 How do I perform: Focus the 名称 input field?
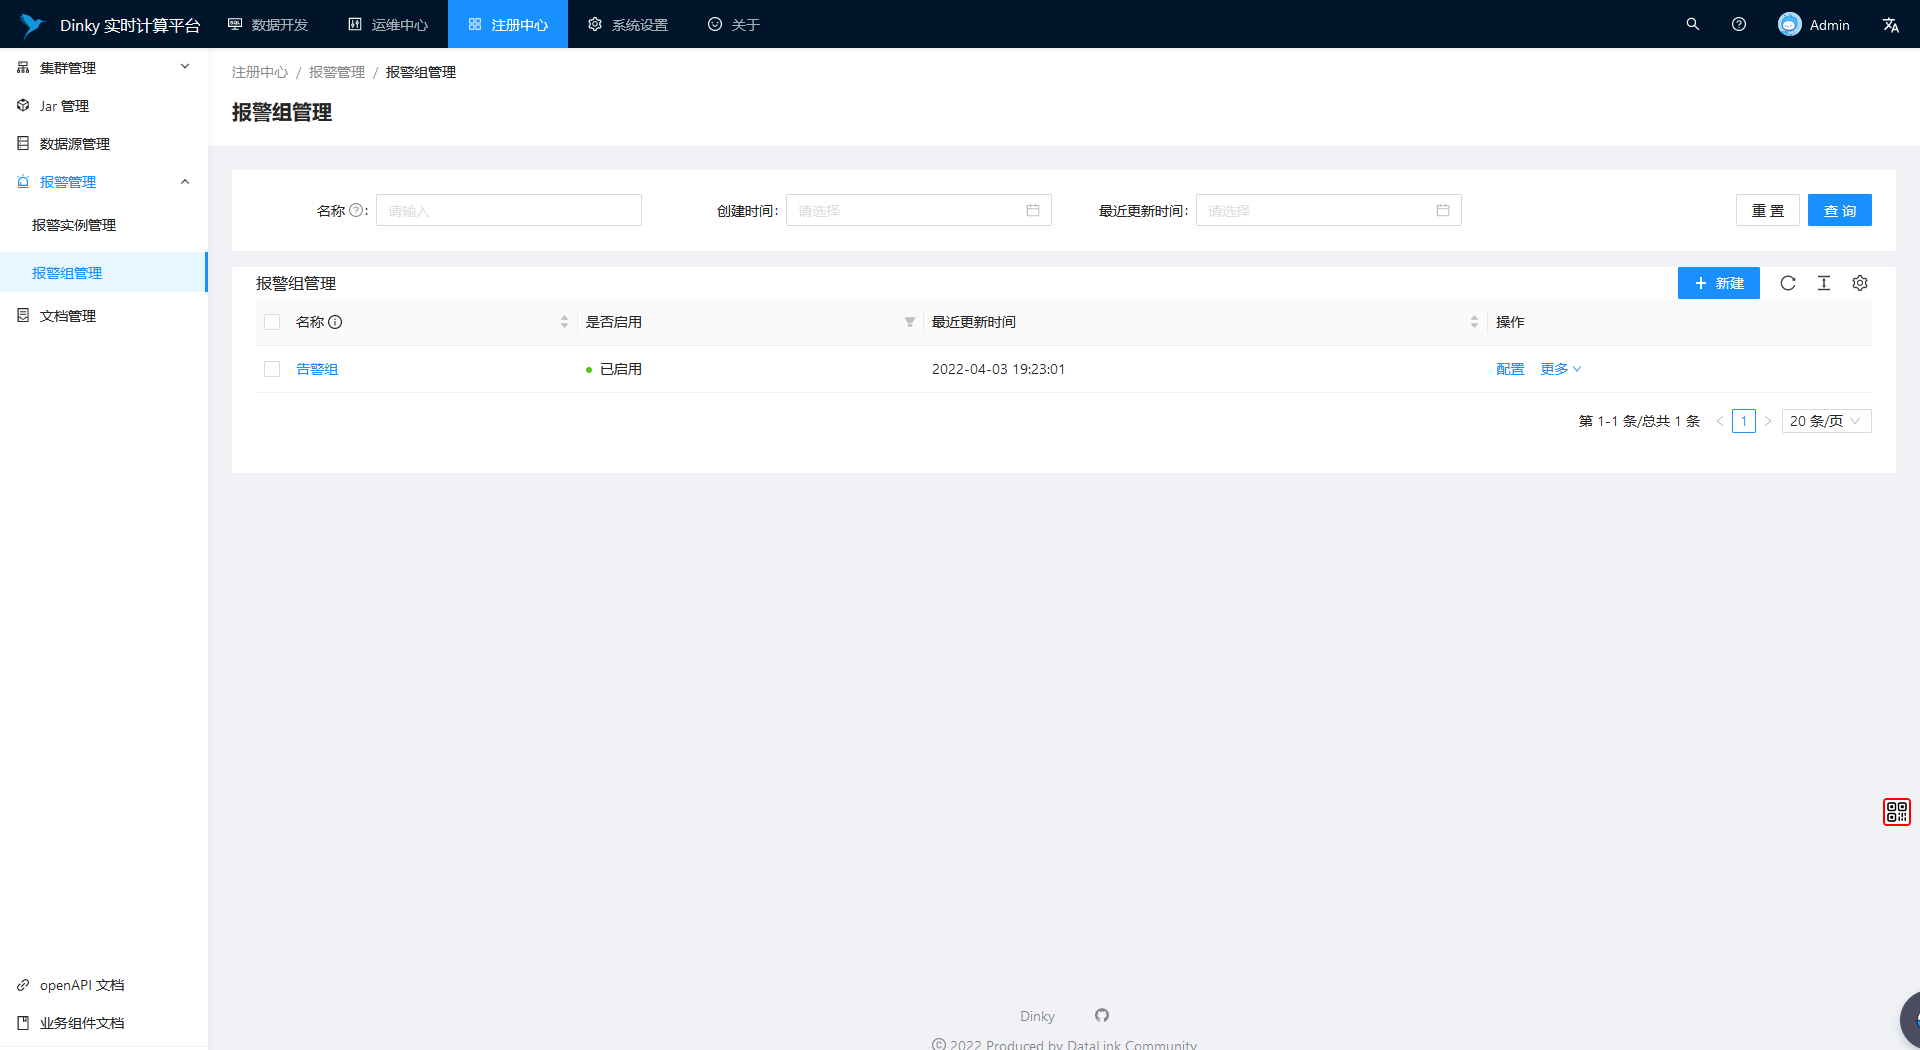[509, 210]
